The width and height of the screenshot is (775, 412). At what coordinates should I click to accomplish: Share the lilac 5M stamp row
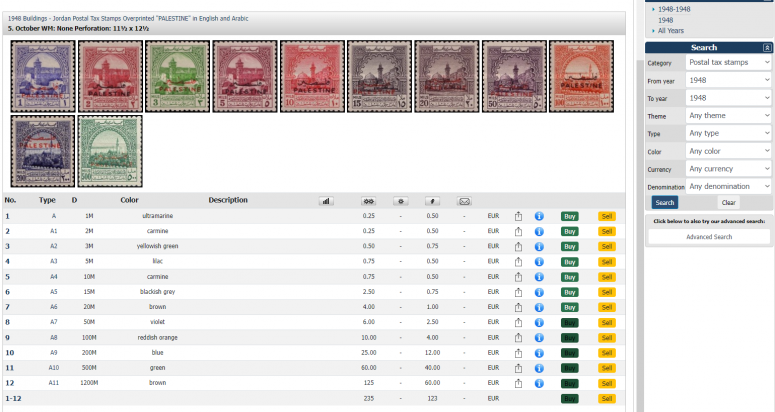[x=518, y=262]
